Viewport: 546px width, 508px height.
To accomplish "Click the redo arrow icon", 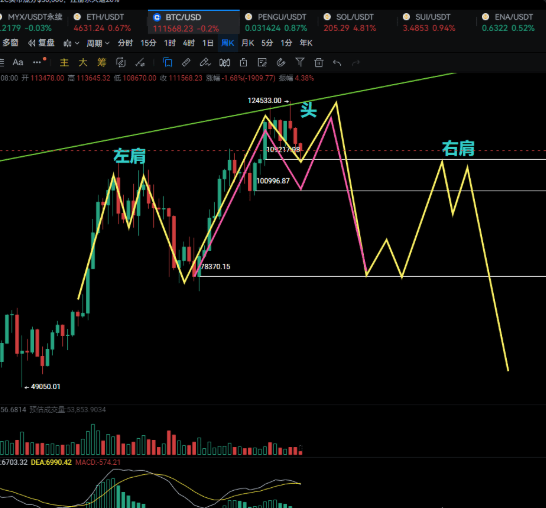I will tap(356, 63).
